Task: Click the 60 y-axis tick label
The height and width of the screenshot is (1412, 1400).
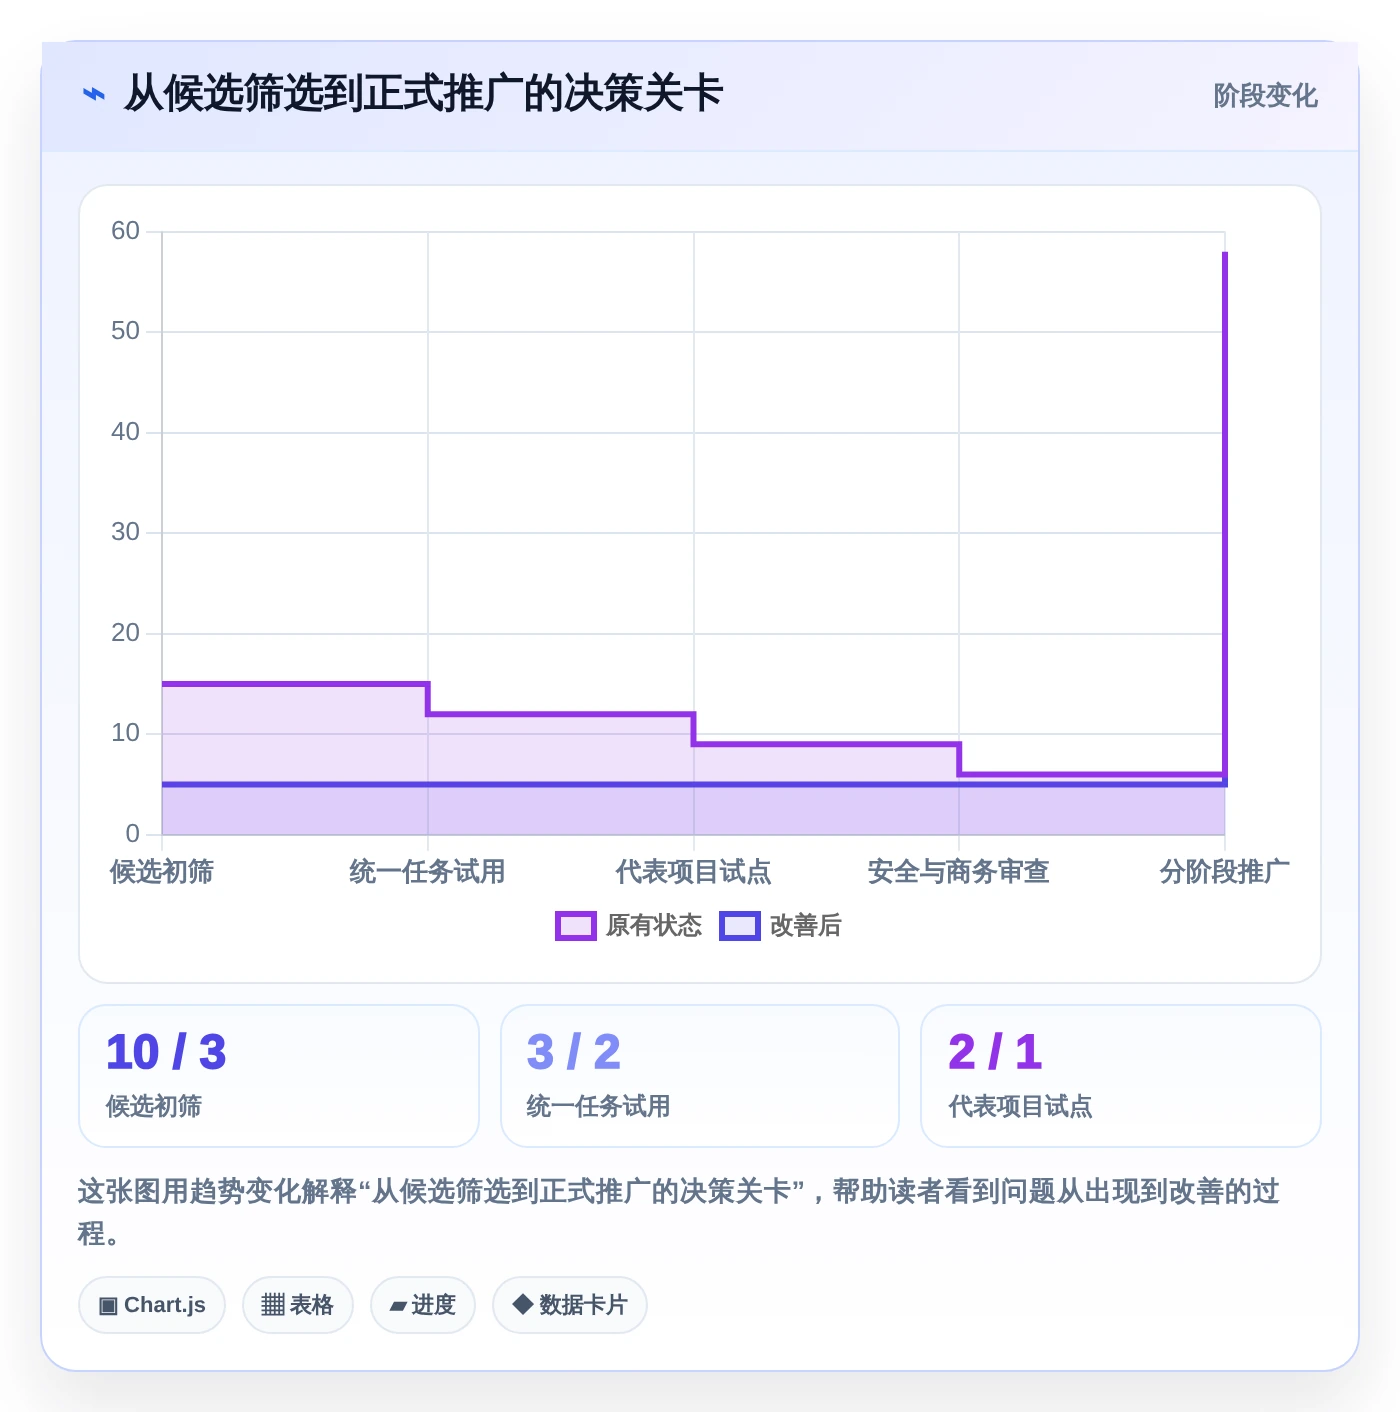Action: click(x=126, y=231)
